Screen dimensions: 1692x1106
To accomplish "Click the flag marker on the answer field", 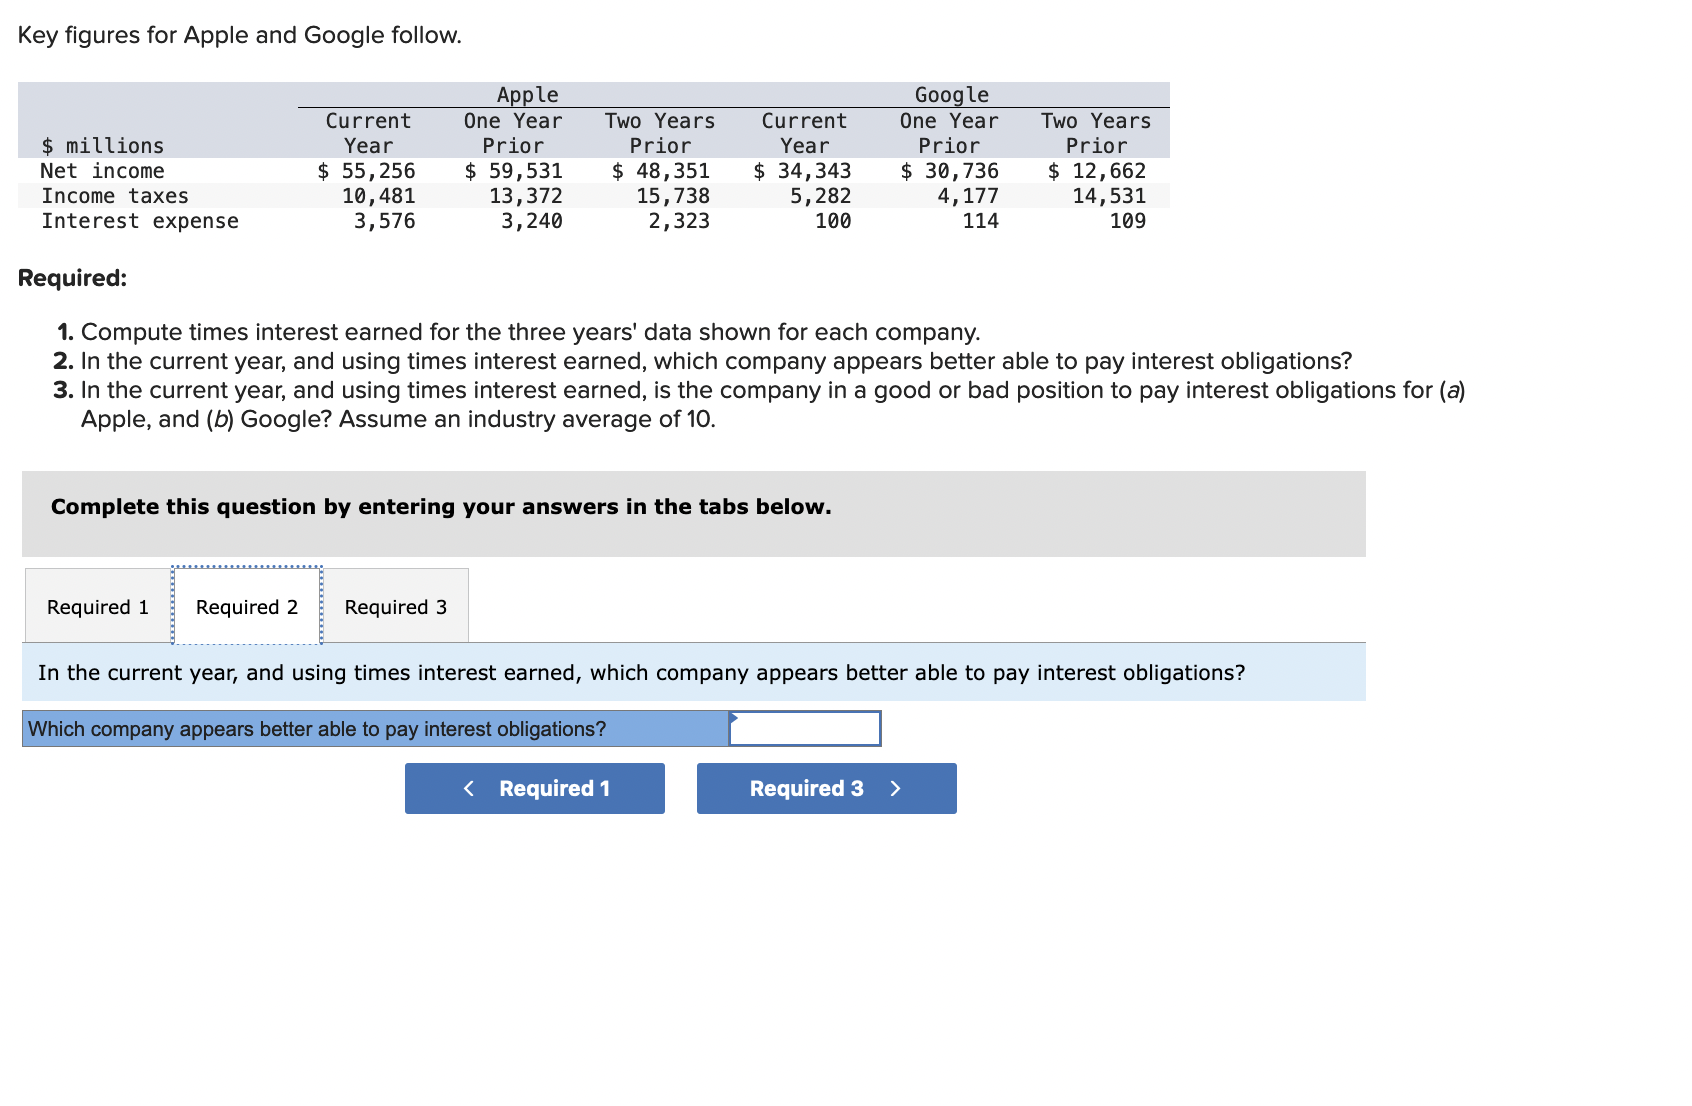I will [735, 717].
